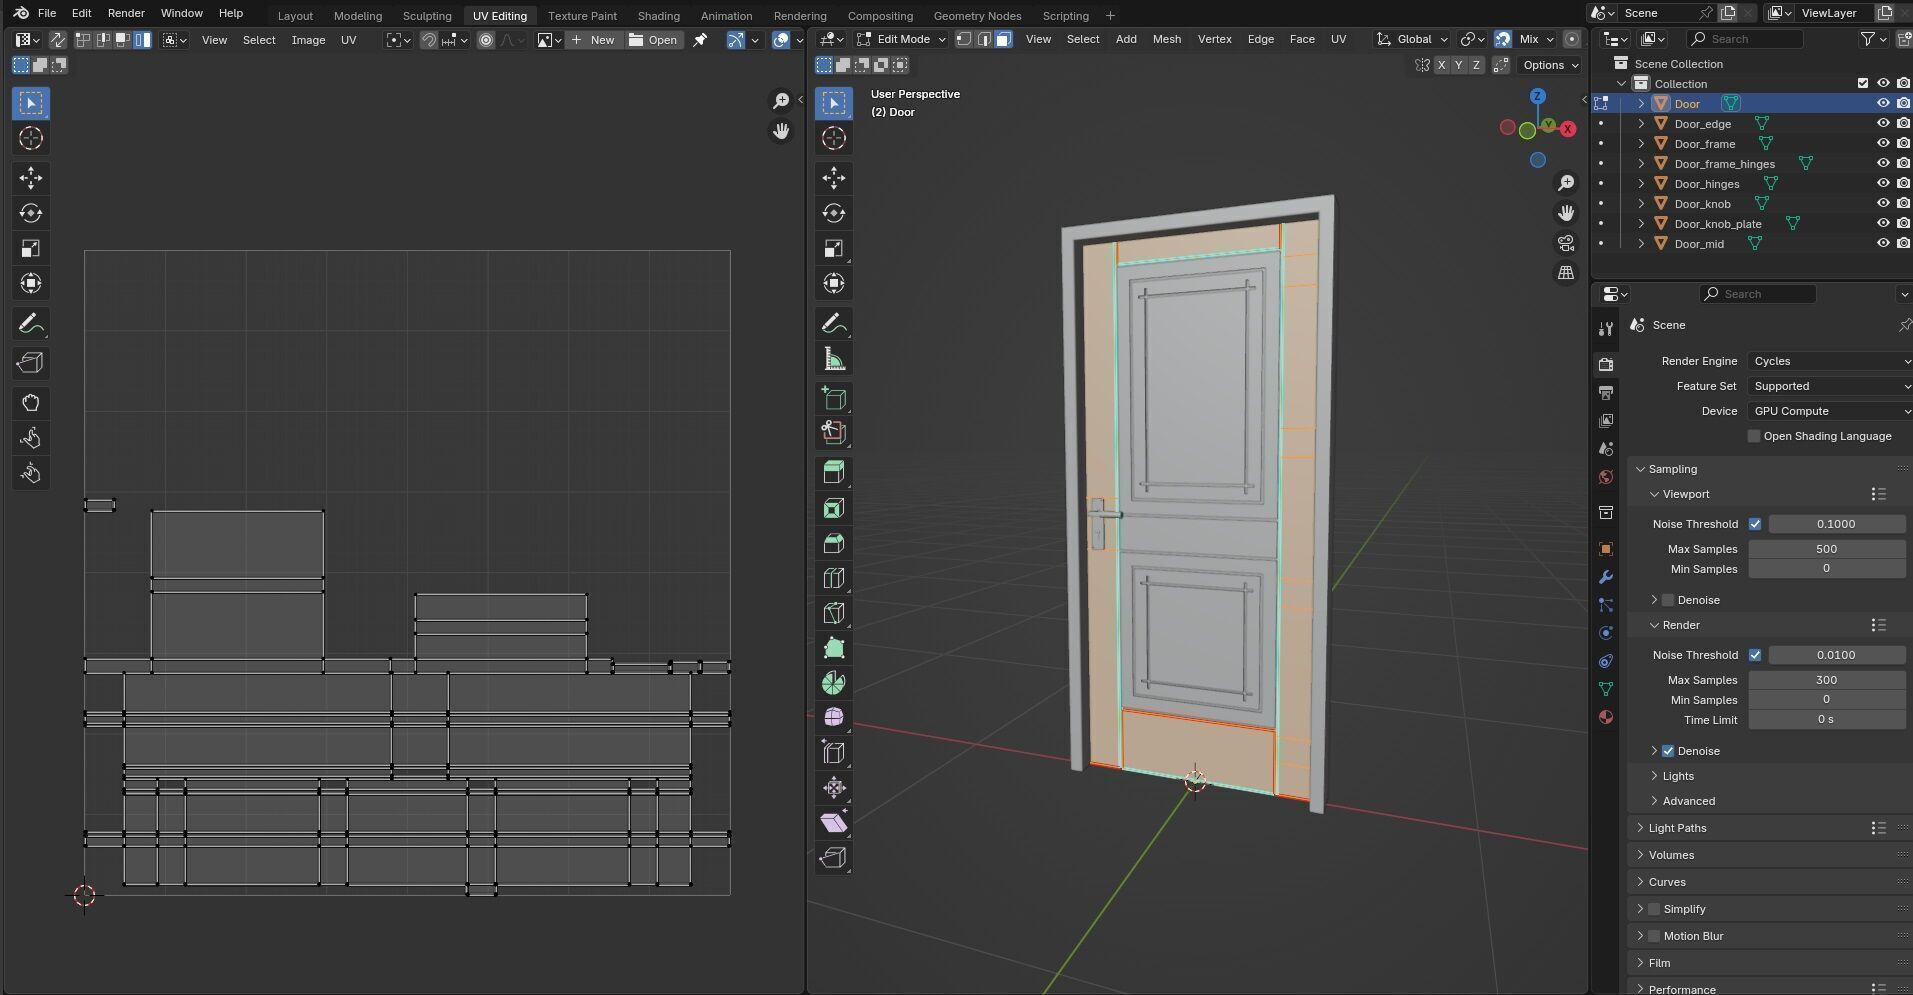Enable the Simplify checkbox
Viewport: 1913px width, 995px height.
pyautogui.click(x=1654, y=909)
